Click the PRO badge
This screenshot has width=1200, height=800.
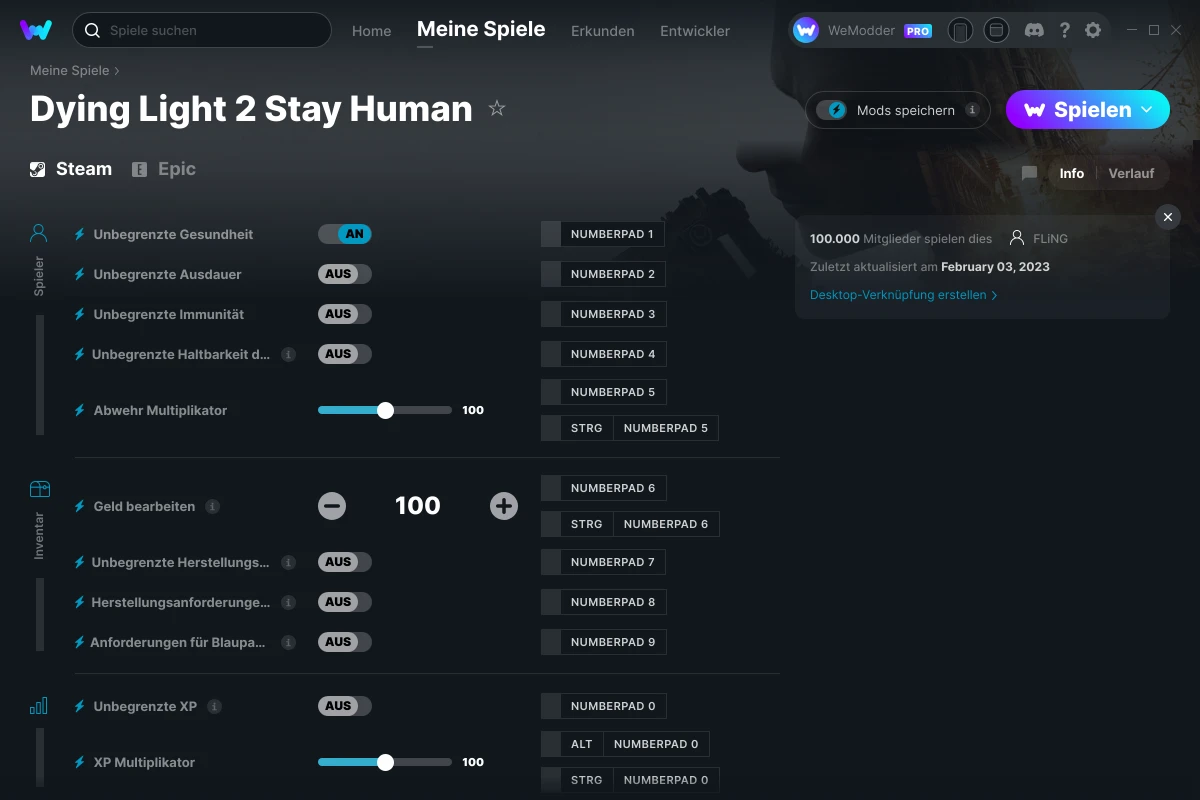pos(918,31)
